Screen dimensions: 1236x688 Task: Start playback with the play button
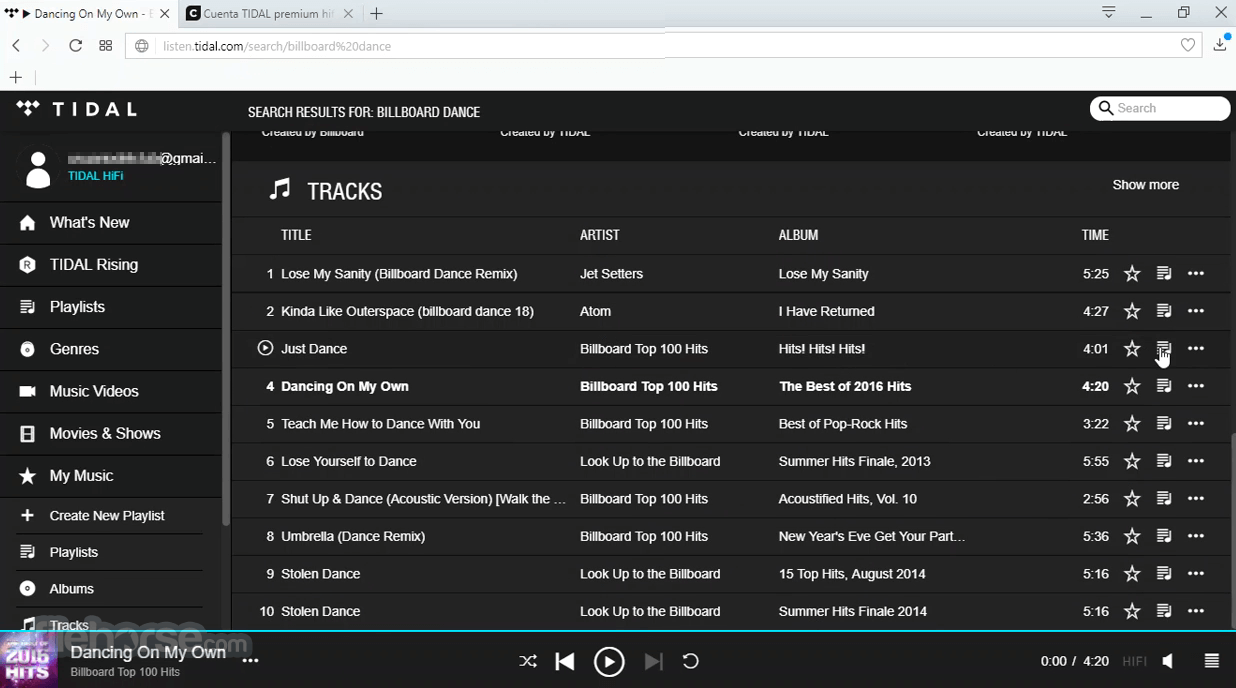point(609,661)
